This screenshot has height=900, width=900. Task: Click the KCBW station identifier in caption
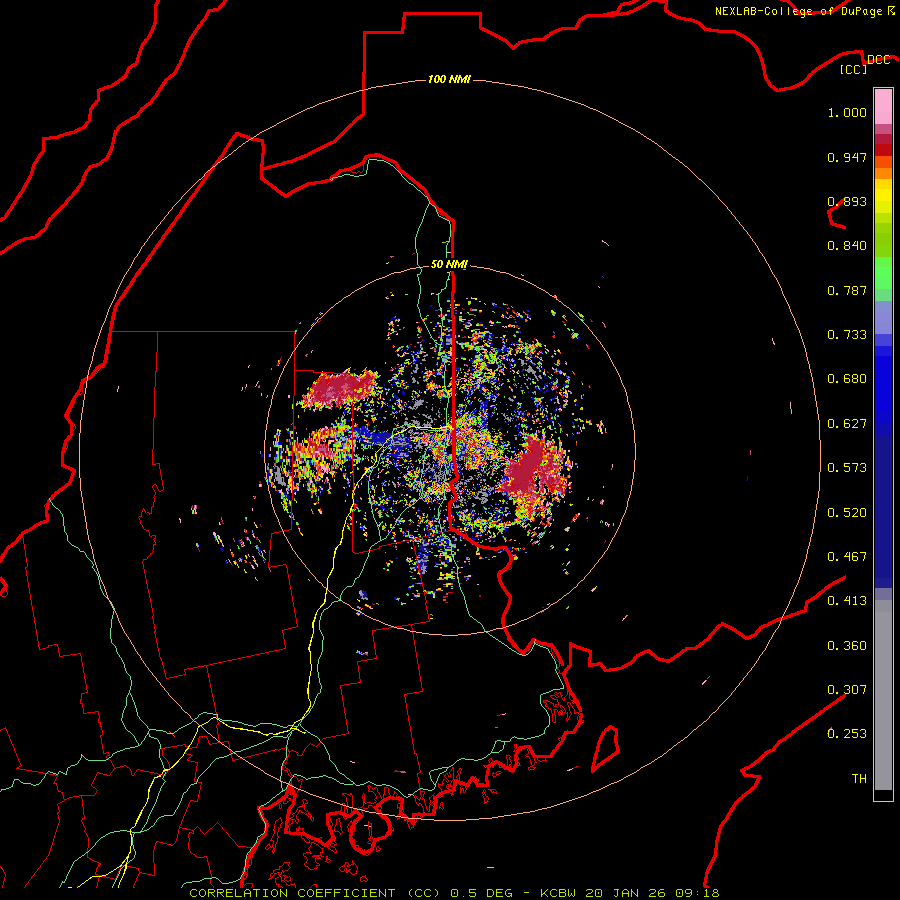coord(560,893)
